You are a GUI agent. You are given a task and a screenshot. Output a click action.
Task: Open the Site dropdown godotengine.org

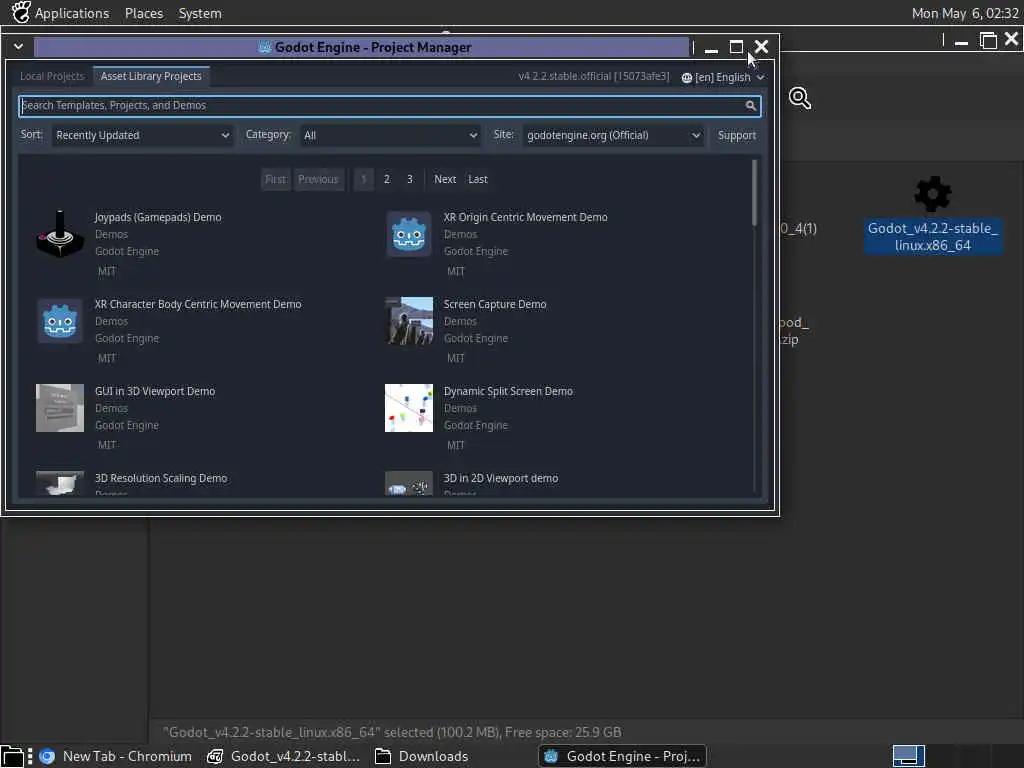point(613,135)
